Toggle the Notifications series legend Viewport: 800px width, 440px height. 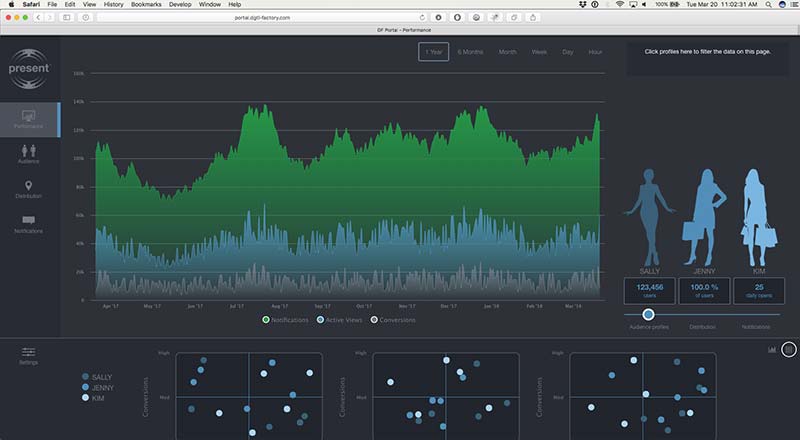[285, 320]
